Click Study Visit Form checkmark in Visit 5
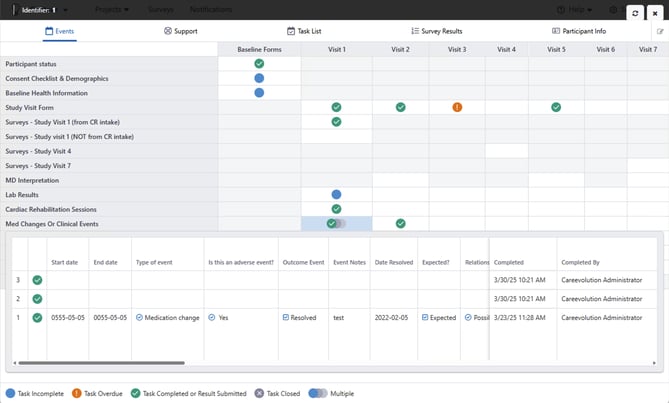669x403 pixels. [556, 107]
